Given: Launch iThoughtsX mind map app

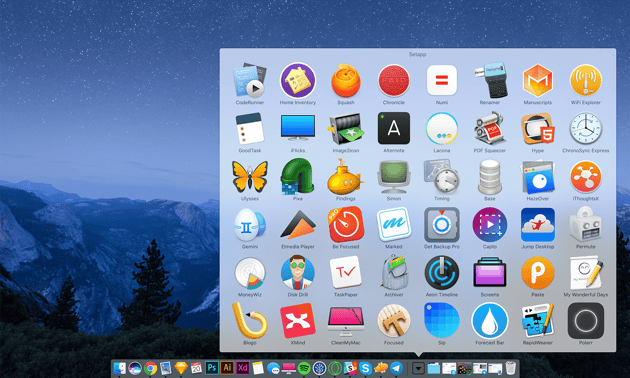Looking at the screenshot, I should pyautogui.click(x=586, y=176).
